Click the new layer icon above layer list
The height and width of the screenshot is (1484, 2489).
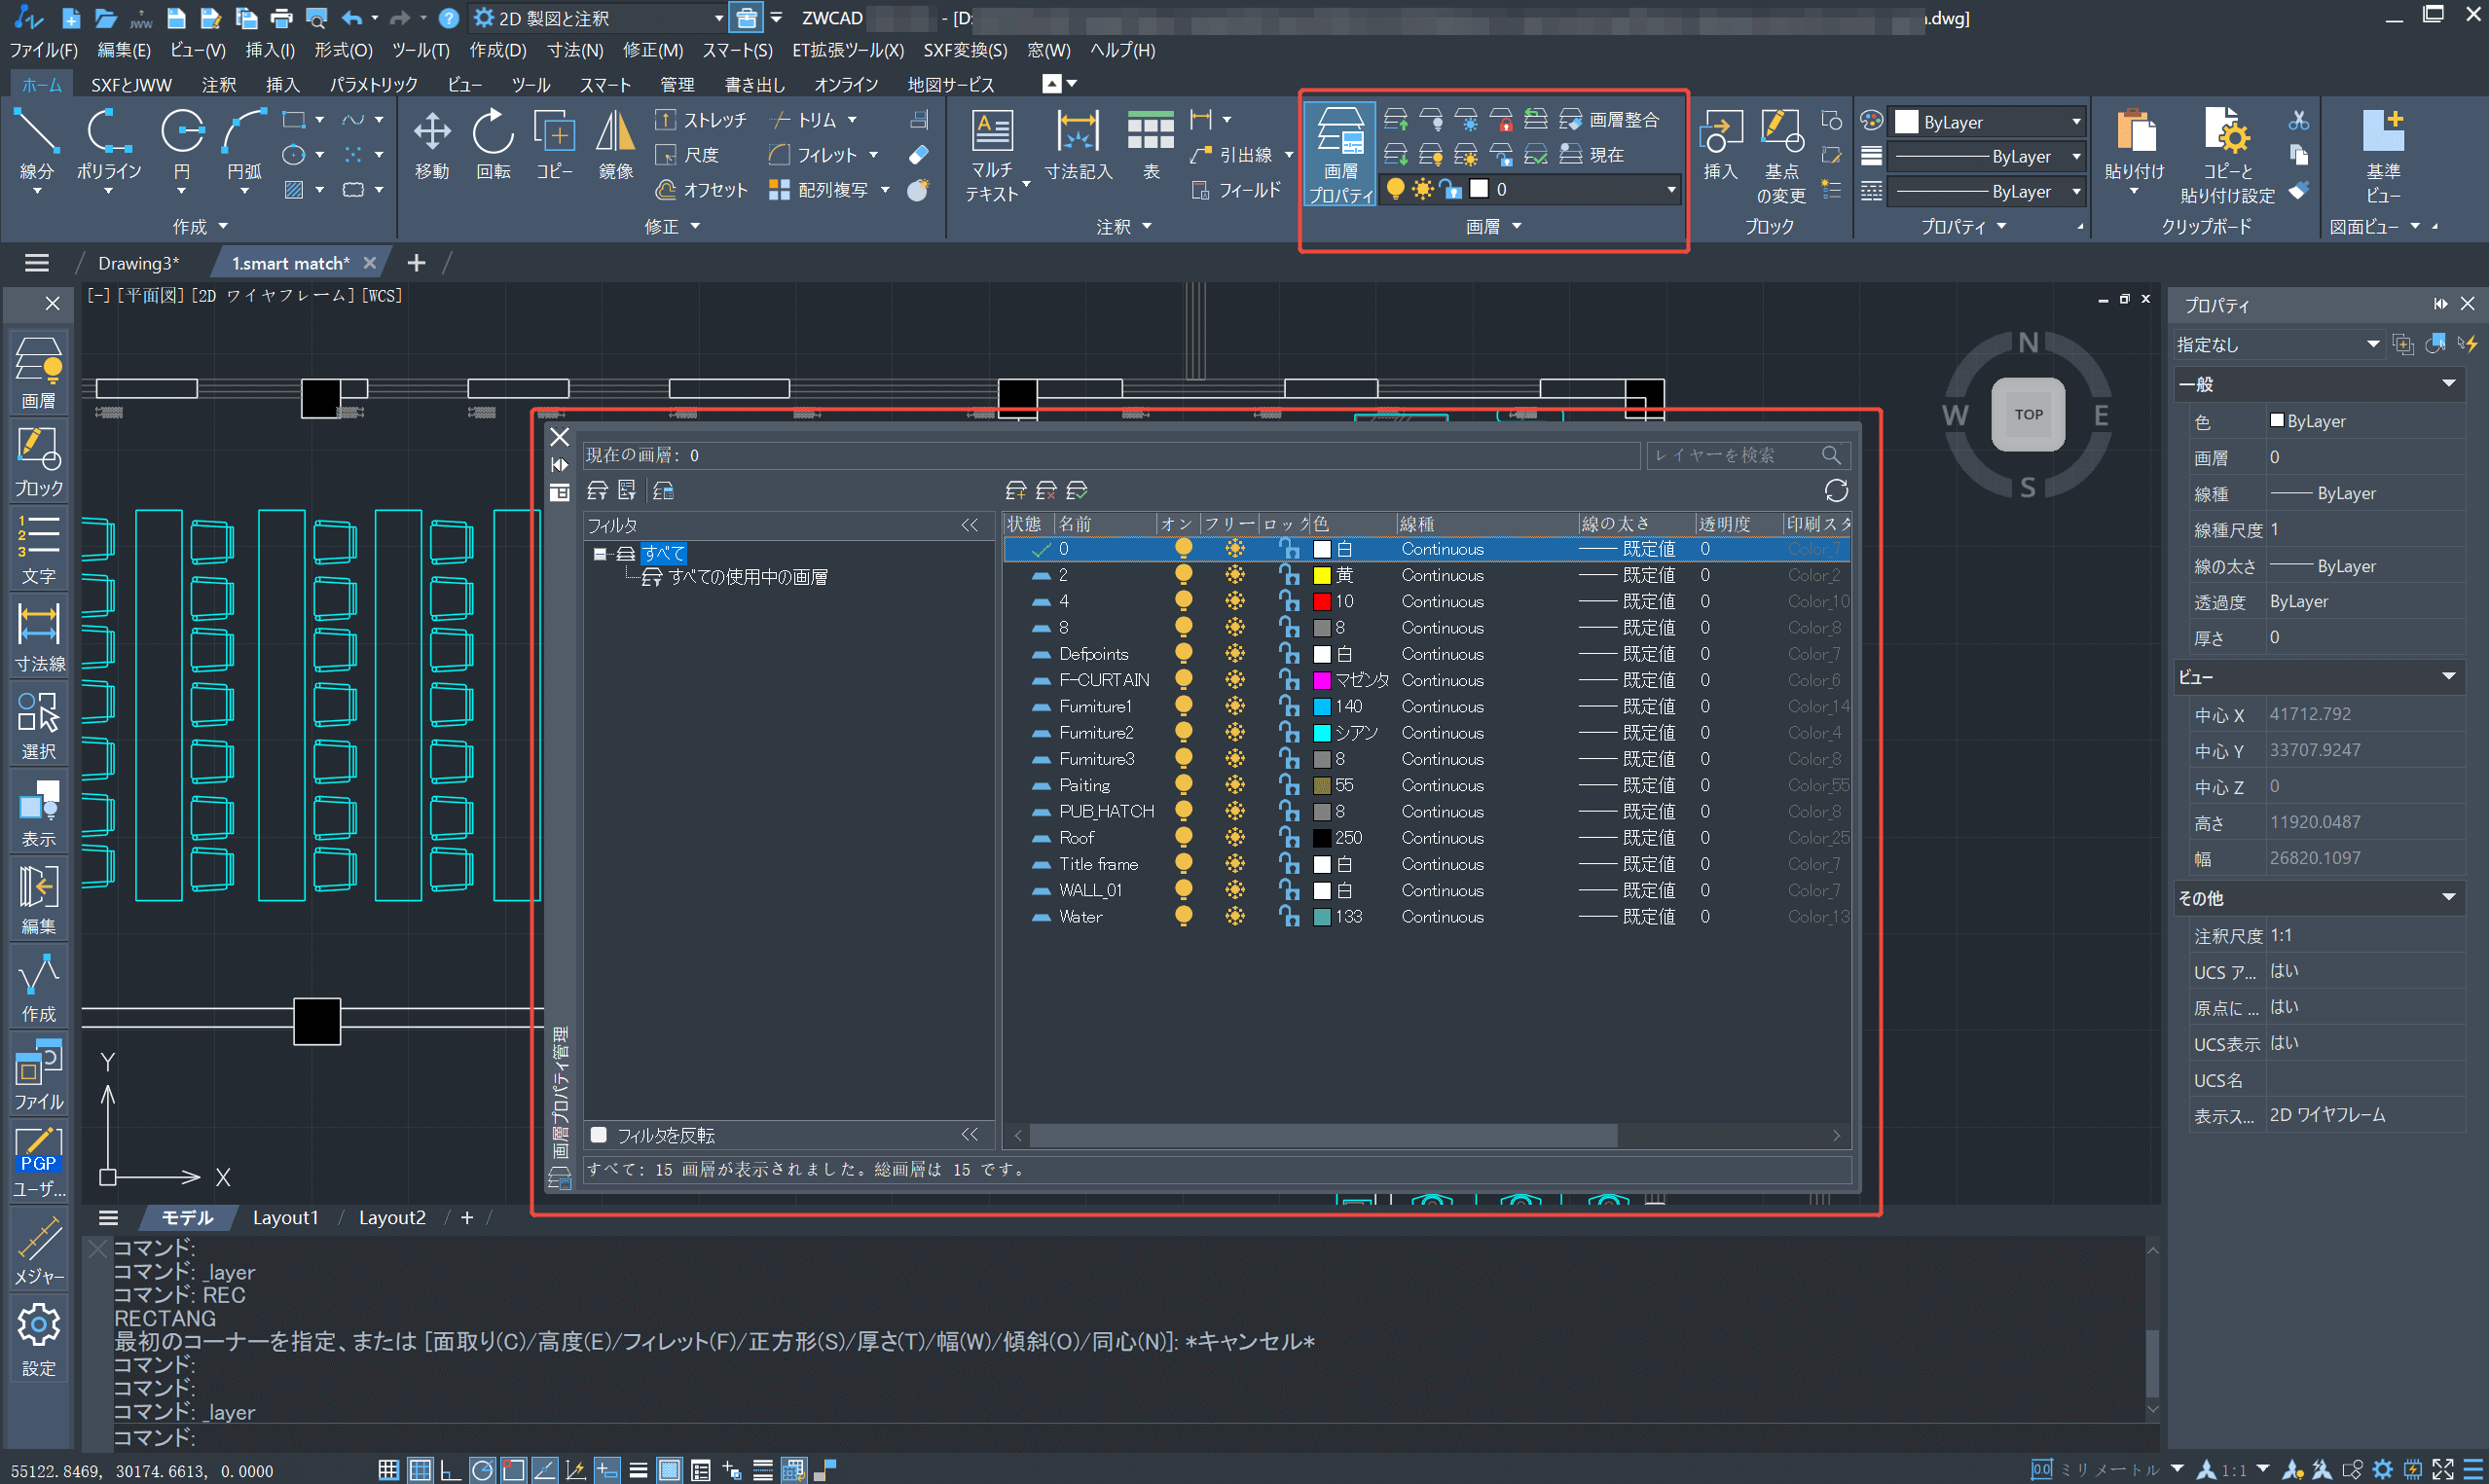pyautogui.click(x=1015, y=490)
